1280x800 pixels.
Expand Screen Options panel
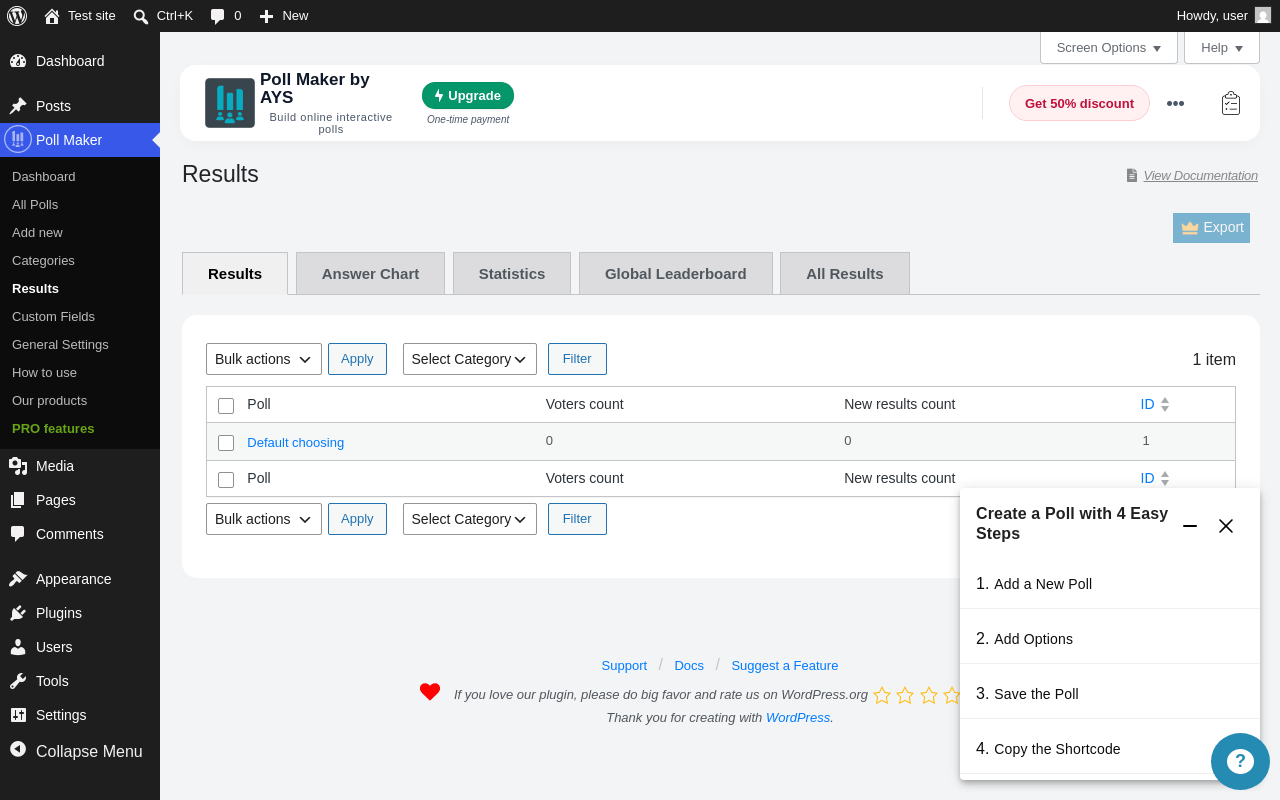(x=1109, y=48)
